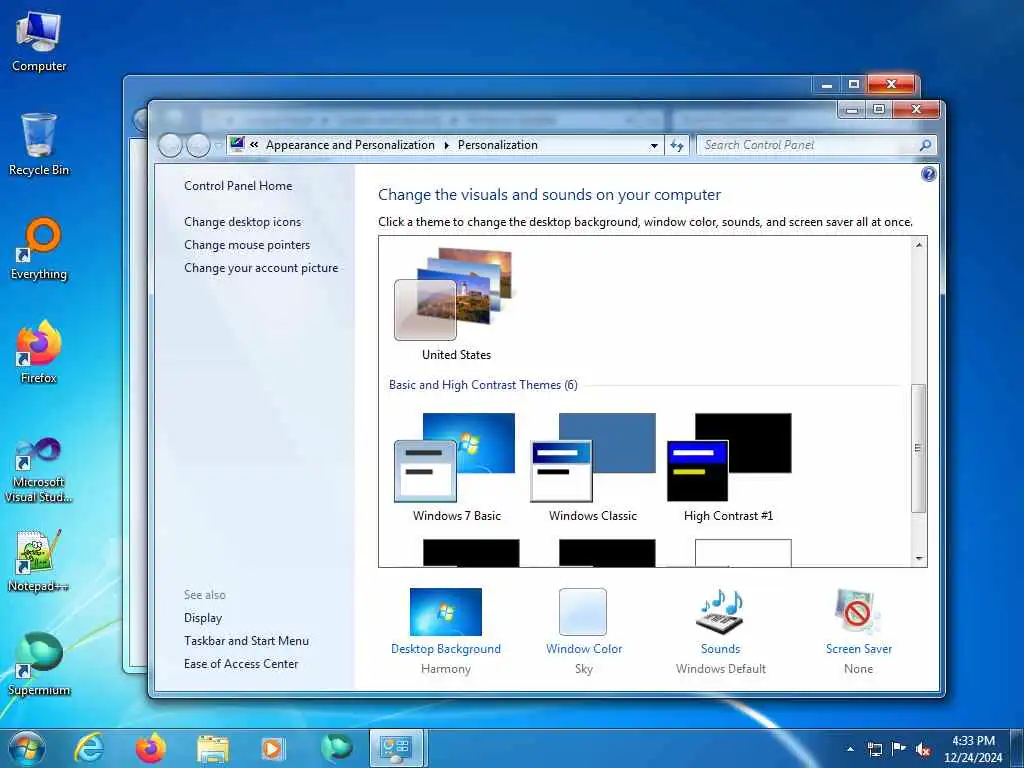Open the address bar history dropdown arrow
The height and width of the screenshot is (768, 1024).
[x=654, y=146]
